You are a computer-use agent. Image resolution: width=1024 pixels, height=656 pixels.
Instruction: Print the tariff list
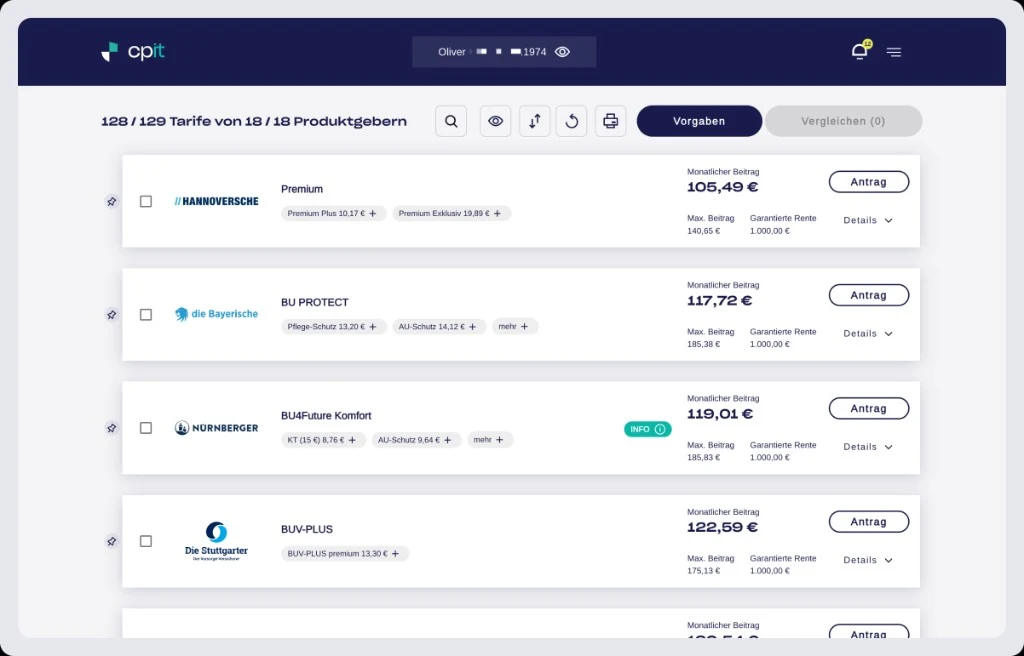[611, 121]
